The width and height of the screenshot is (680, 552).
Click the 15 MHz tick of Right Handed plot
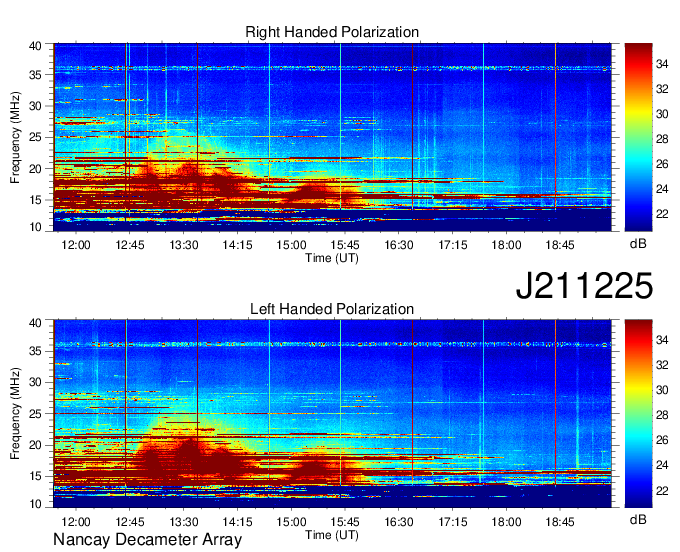35,200
